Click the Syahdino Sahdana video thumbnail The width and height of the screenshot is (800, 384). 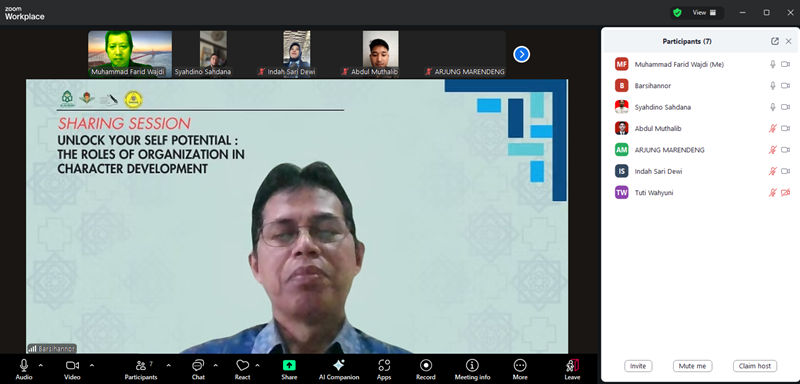pos(213,54)
